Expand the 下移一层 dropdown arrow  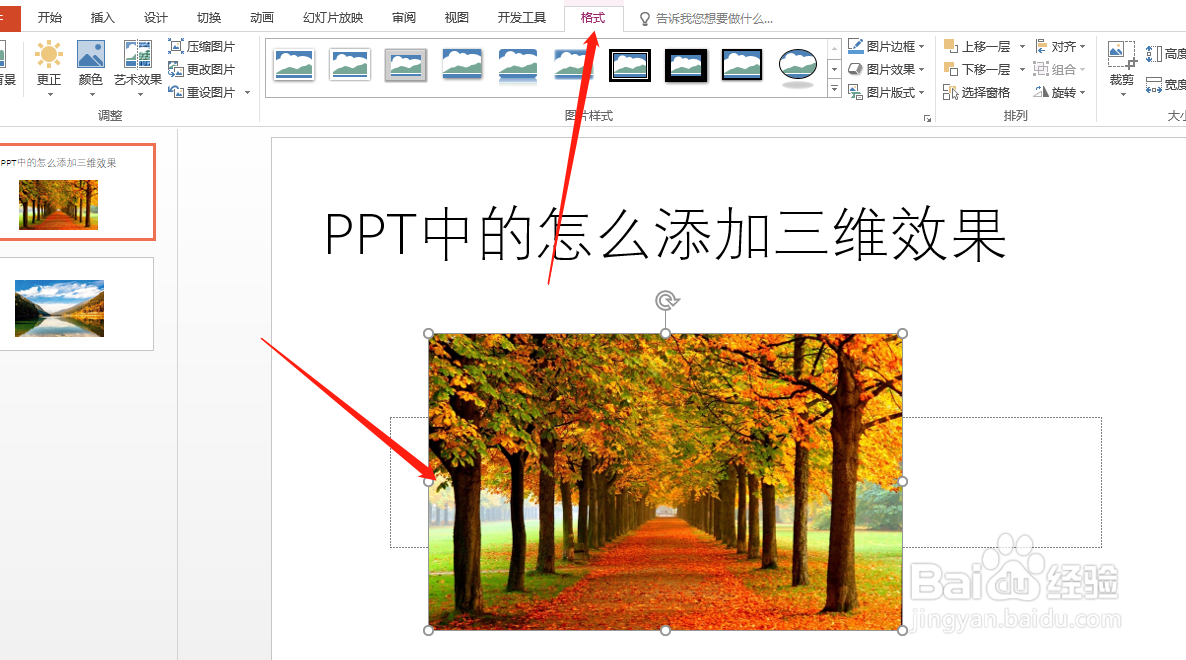click(1022, 70)
